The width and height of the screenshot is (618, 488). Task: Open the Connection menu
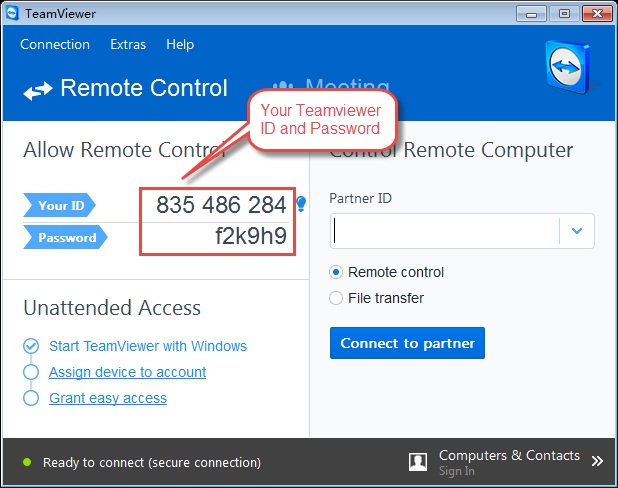pos(55,44)
